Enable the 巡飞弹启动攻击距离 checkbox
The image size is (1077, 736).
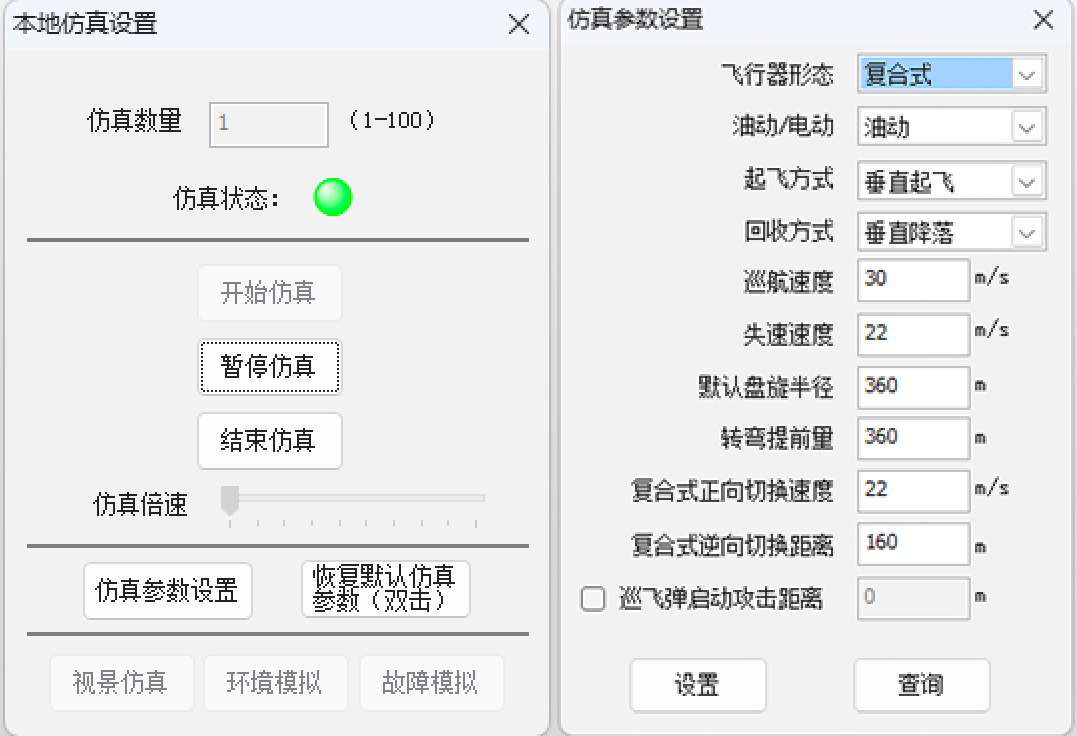[593, 598]
